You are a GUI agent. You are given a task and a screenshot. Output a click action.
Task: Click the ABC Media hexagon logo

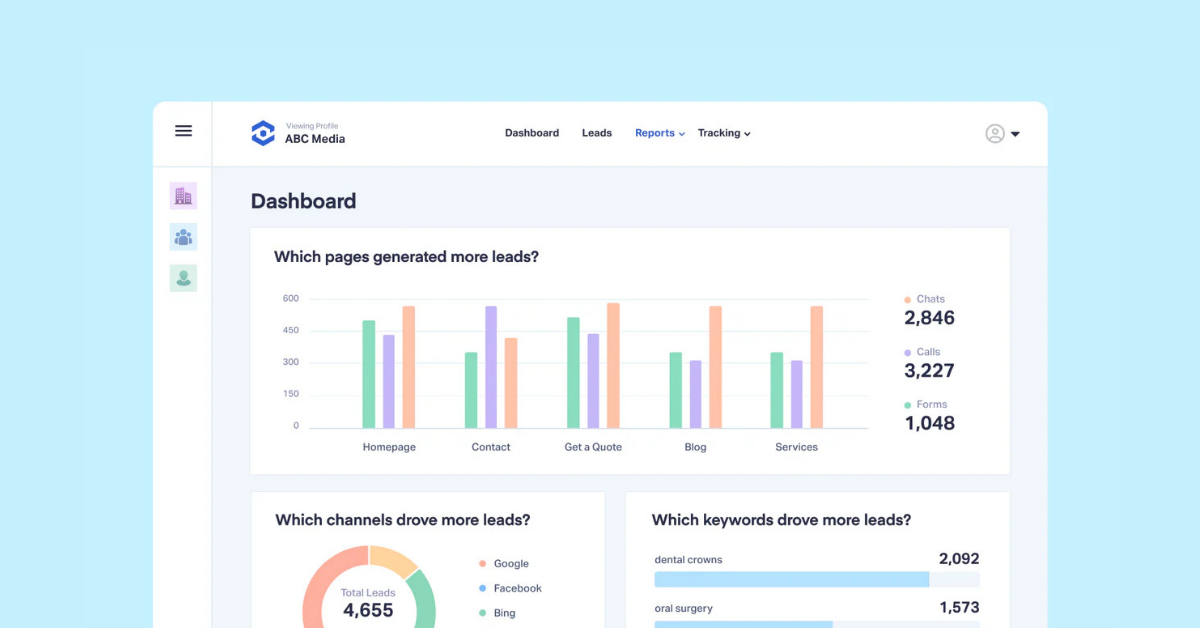click(263, 133)
